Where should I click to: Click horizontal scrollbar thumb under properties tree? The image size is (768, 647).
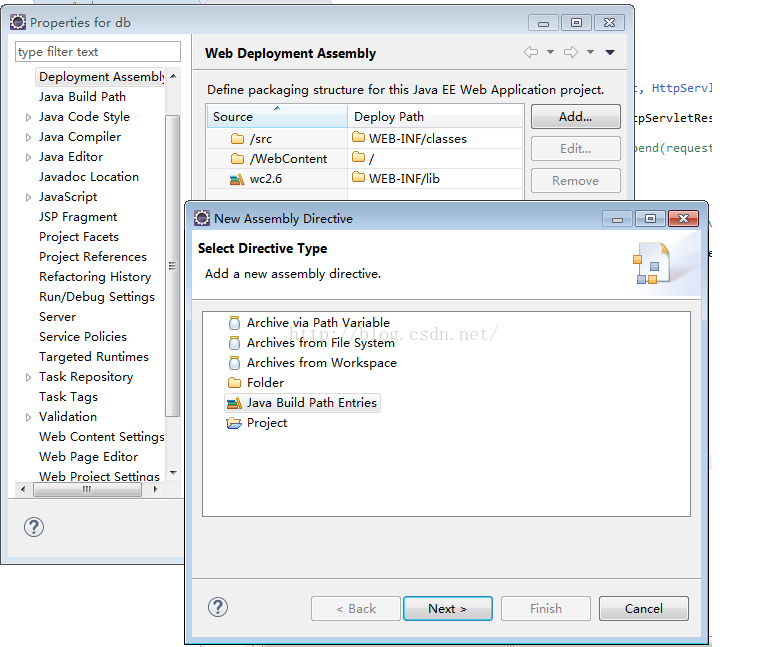pyautogui.click(x=87, y=489)
